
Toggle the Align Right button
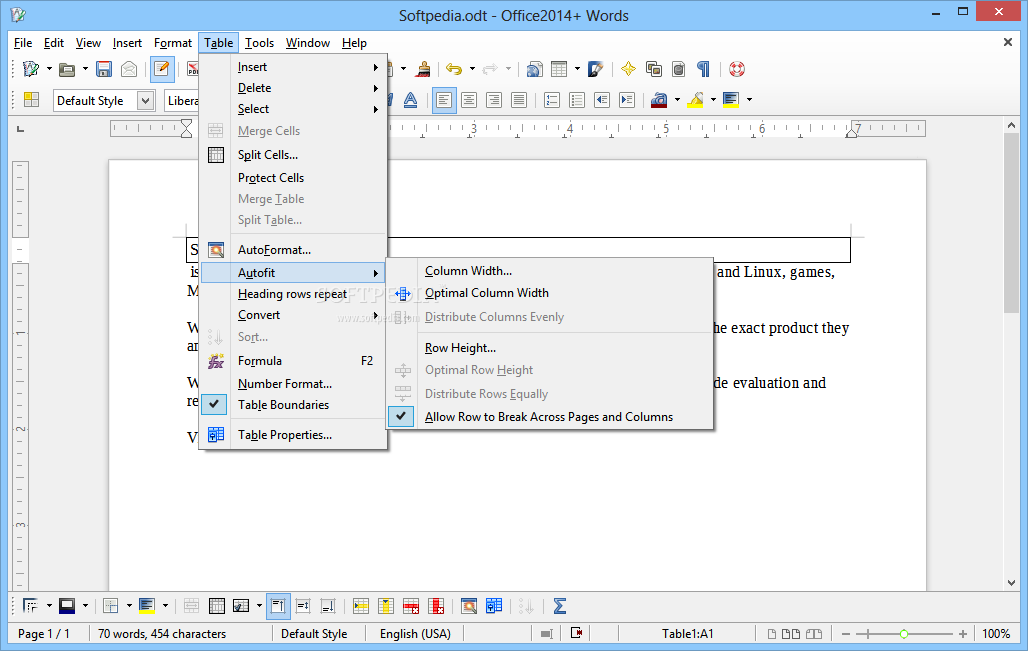pyautogui.click(x=494, y=100)
